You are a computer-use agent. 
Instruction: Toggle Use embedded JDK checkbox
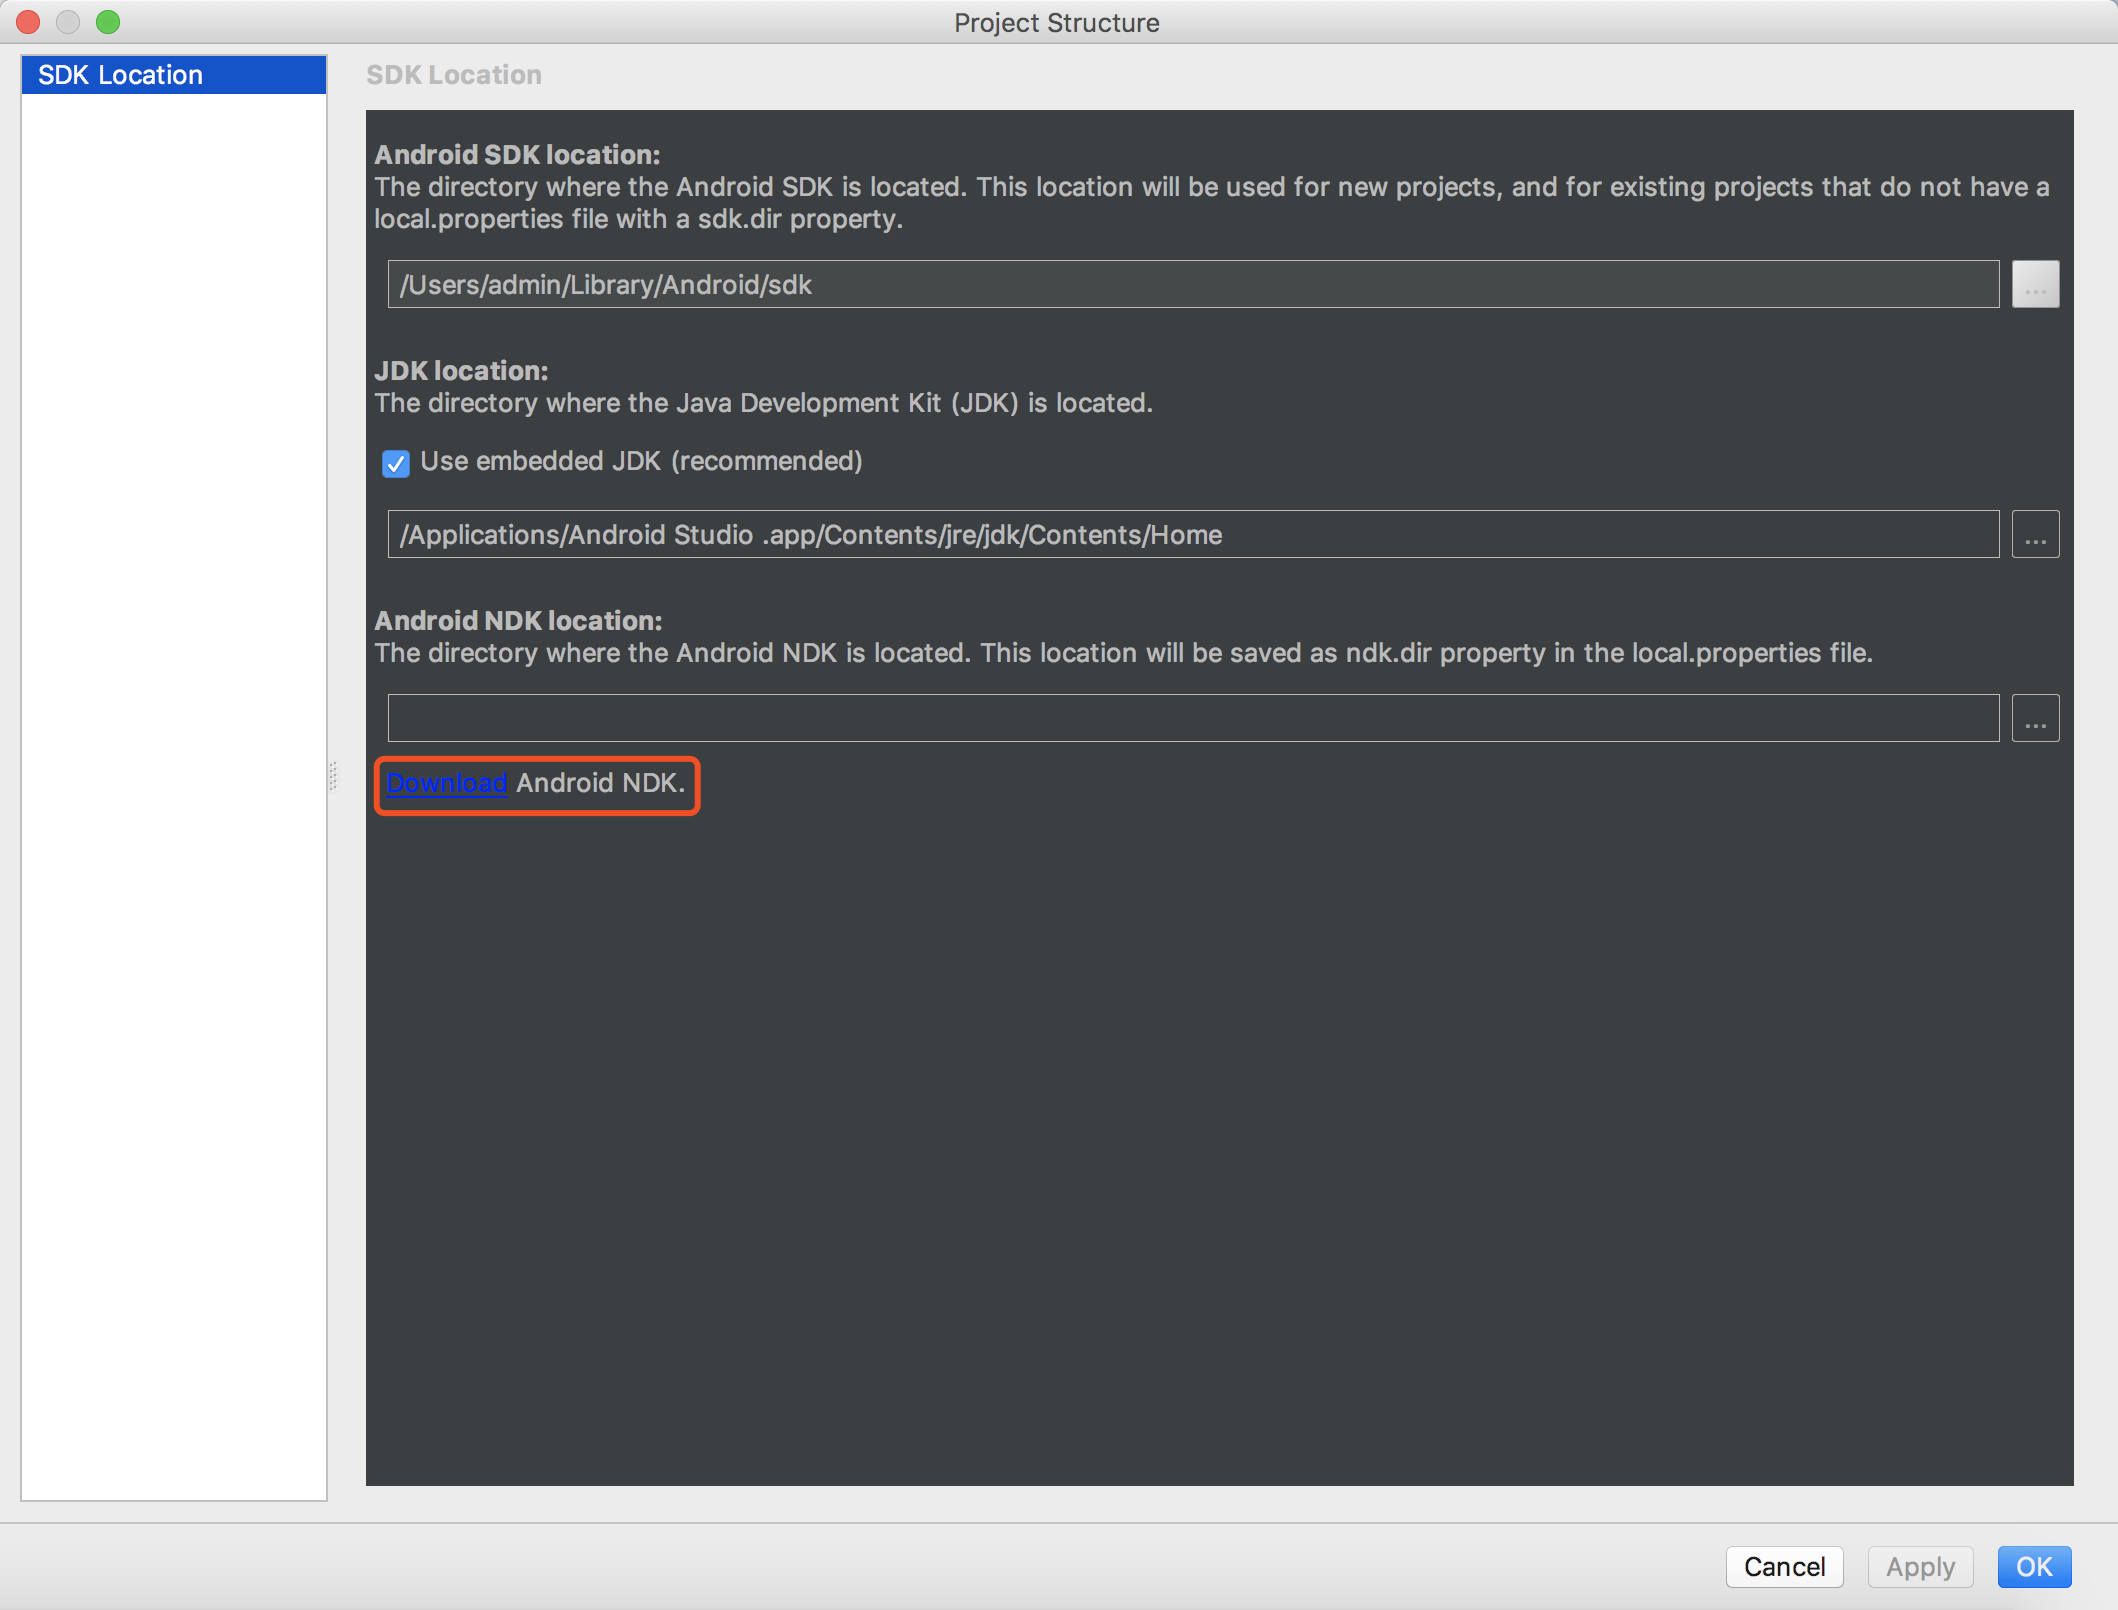(396, 463)
